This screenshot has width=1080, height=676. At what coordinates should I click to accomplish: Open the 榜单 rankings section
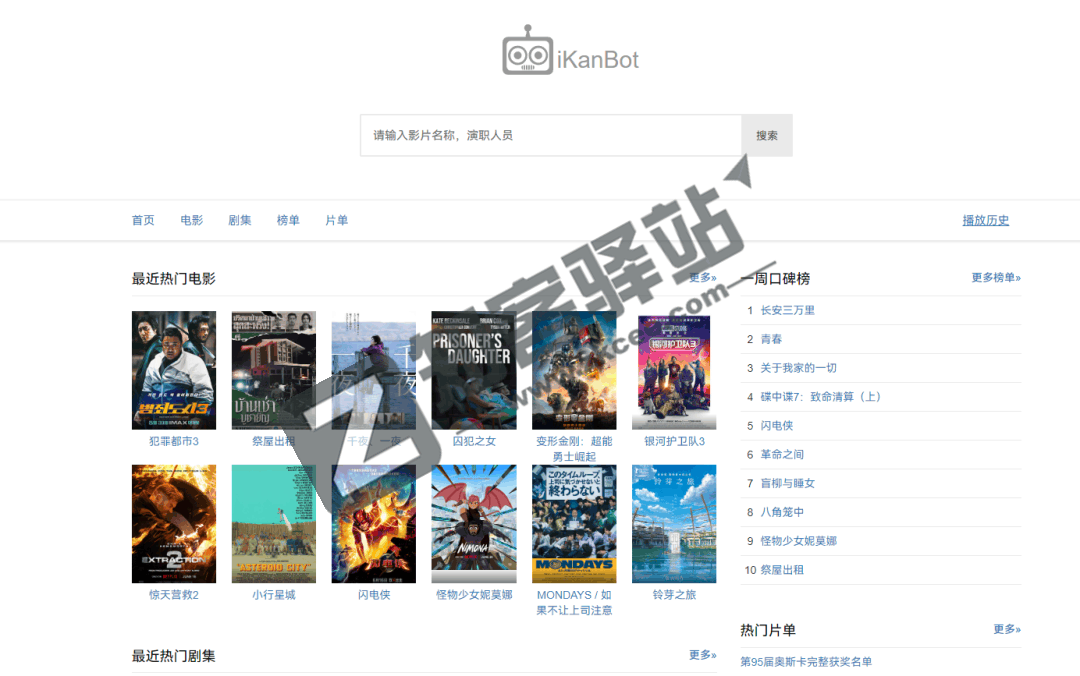coord(288,219)
